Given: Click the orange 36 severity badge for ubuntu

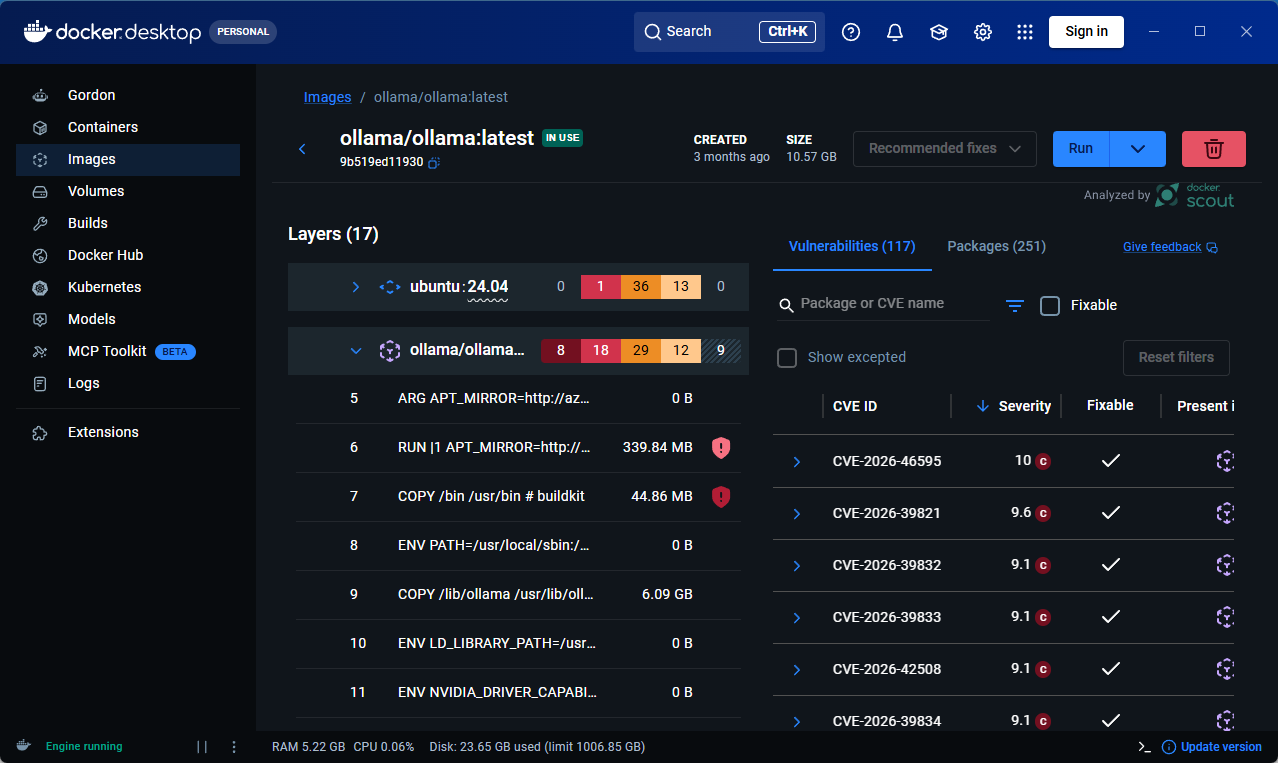Looking at the screenshot, I should click(x=641, y=287).
